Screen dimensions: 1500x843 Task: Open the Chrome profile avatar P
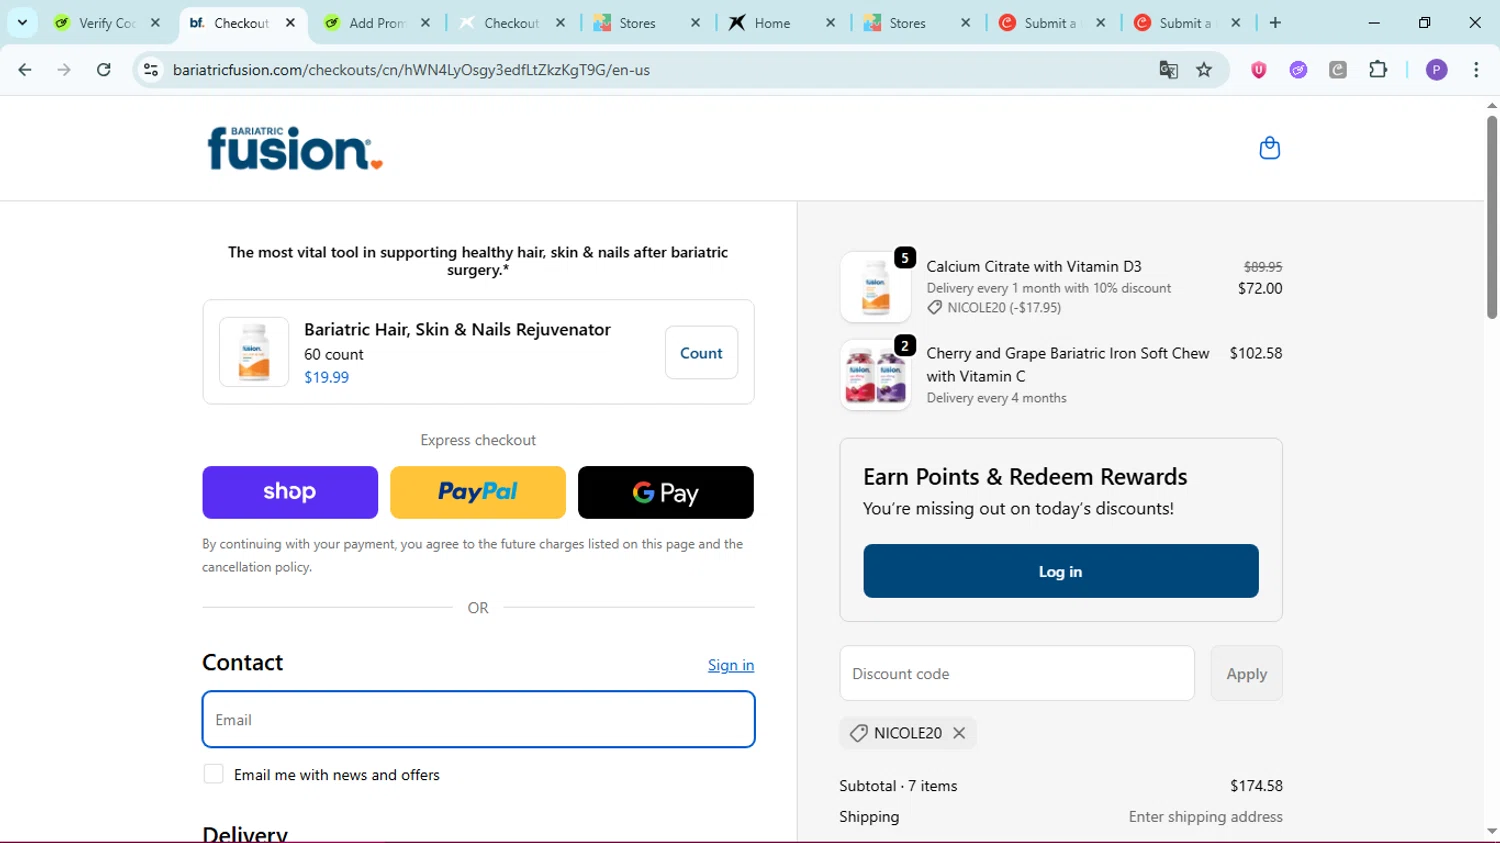click(x=1436, y=70)
